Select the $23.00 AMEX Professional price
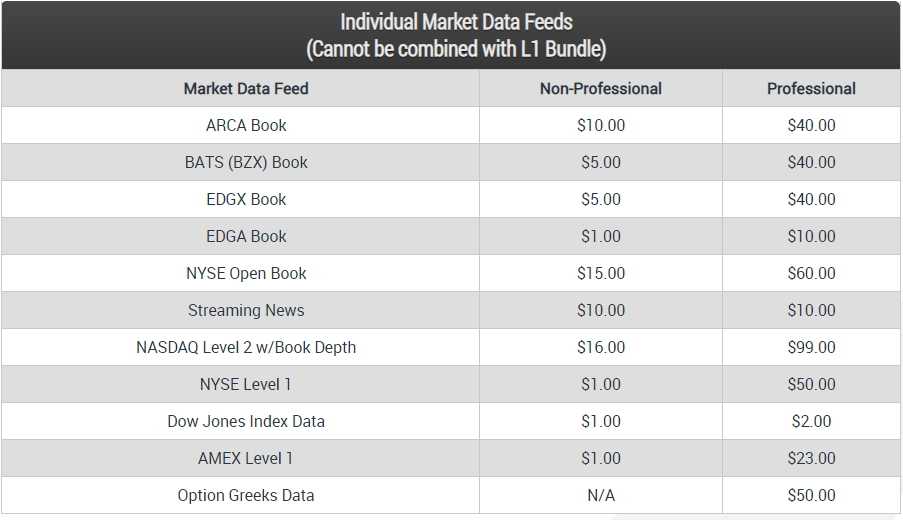The height and width of the screenshot is (520, 903). pos(811,459)
